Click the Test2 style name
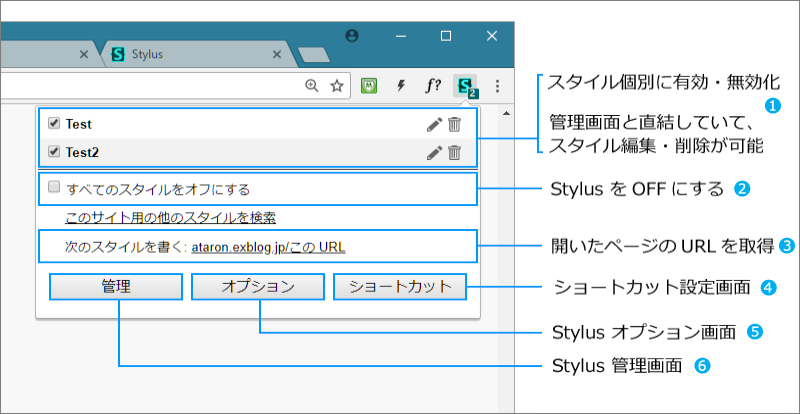The width and height of the screenshot is (800, 414). tap(82, 152)
